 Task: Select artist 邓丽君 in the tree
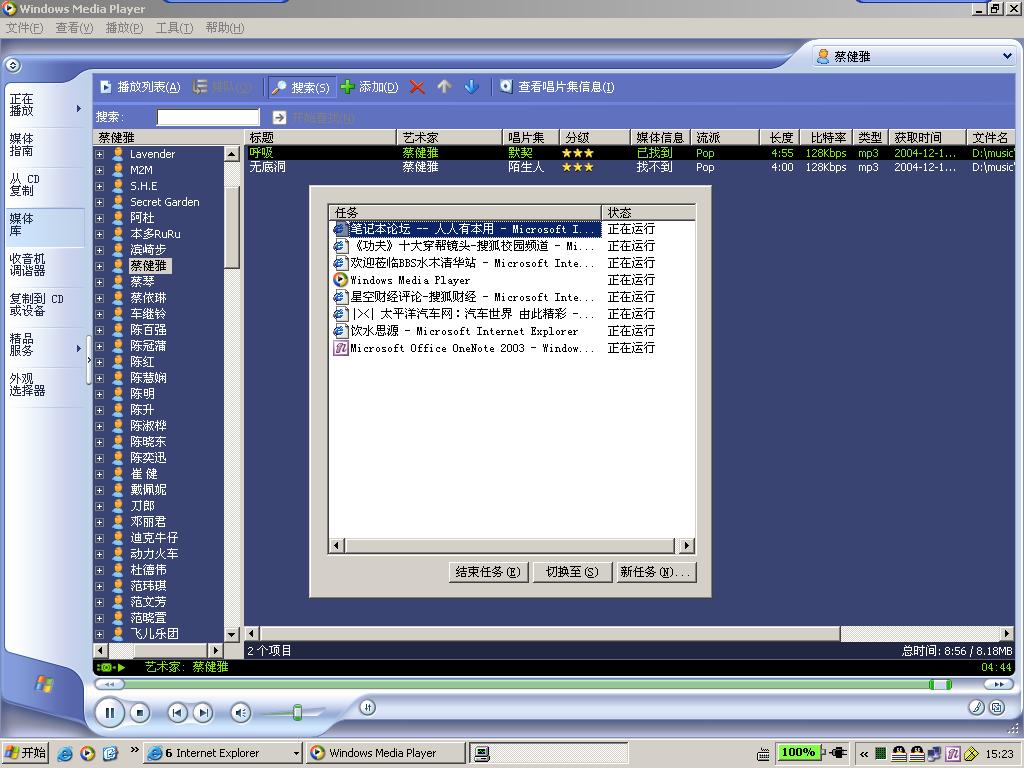148,522
